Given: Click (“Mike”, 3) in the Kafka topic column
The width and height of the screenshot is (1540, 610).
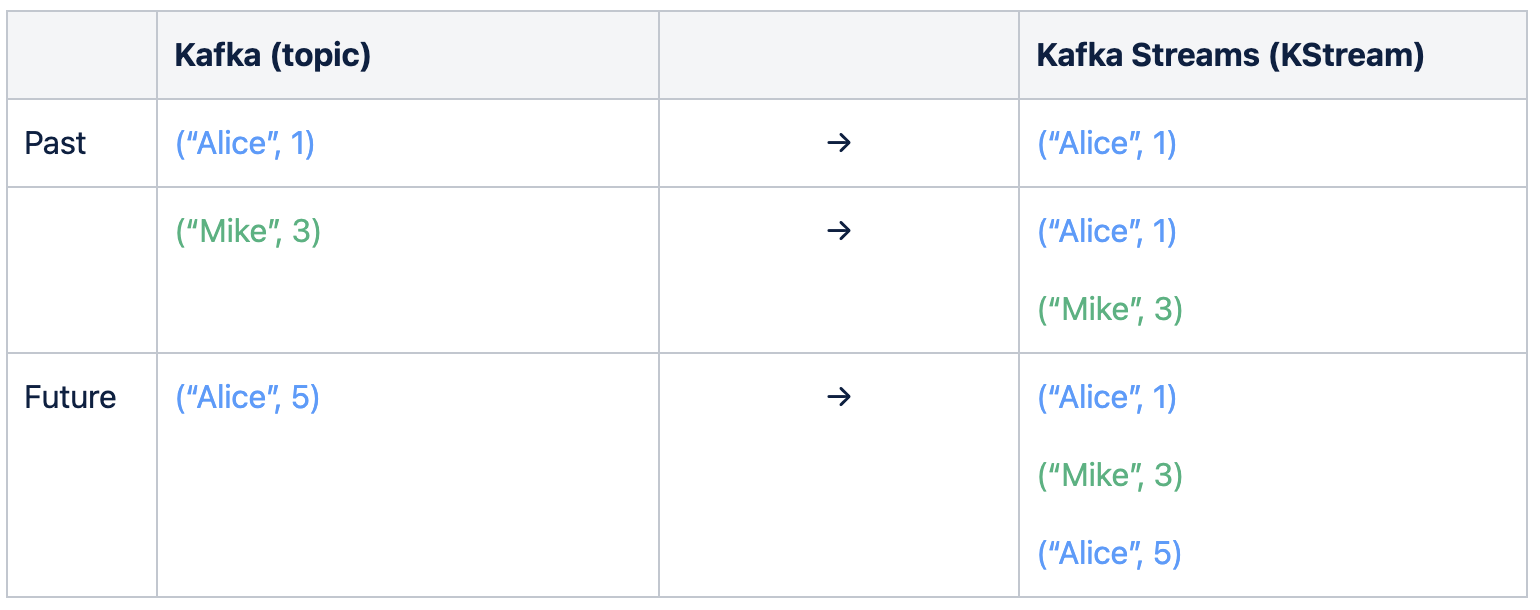Looking at the screenshot, I should (248, 231).
